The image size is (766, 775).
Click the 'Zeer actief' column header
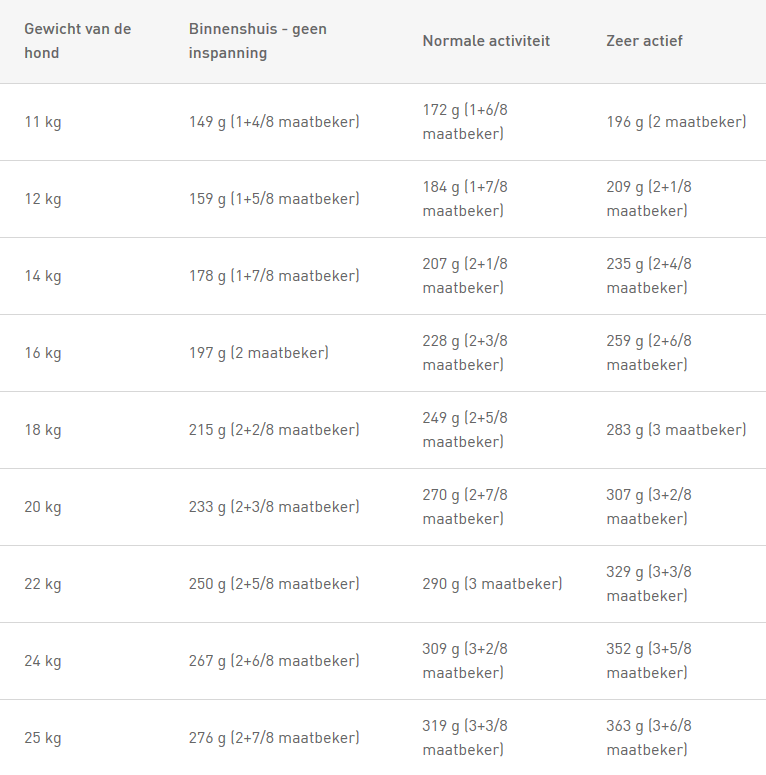click(644, 41)
